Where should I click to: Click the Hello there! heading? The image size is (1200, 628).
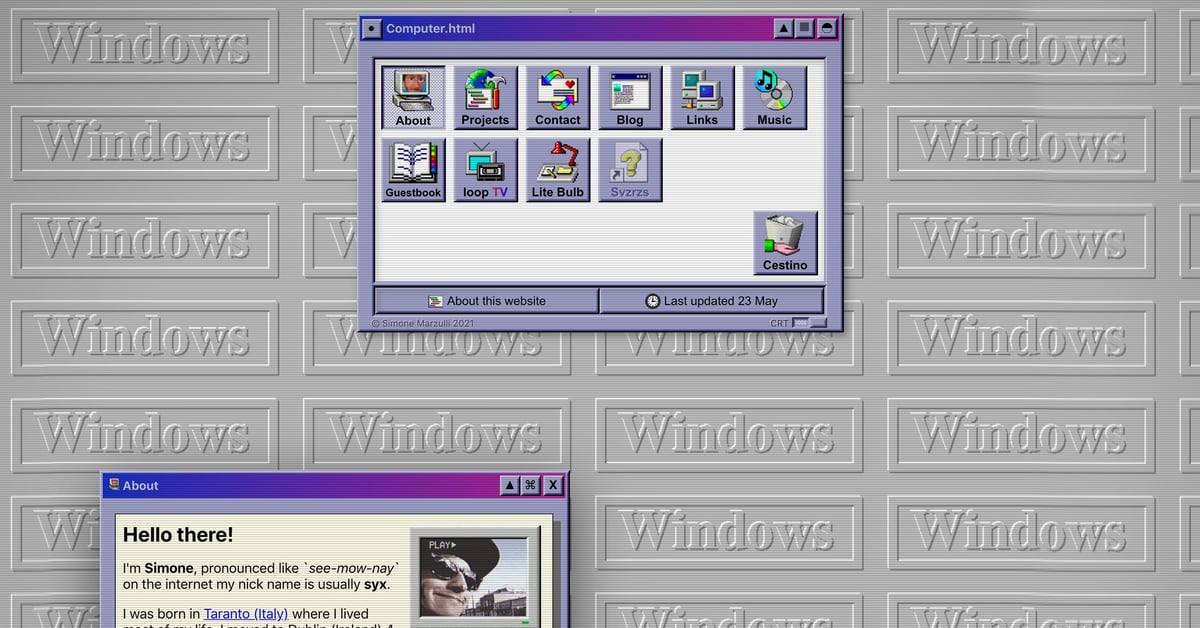click(x=178, y=535)
